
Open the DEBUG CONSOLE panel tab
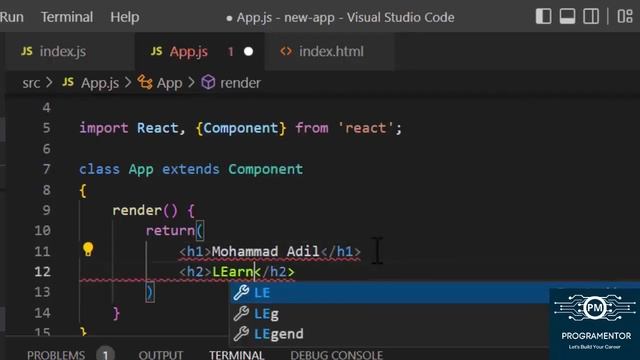(337, 355)
